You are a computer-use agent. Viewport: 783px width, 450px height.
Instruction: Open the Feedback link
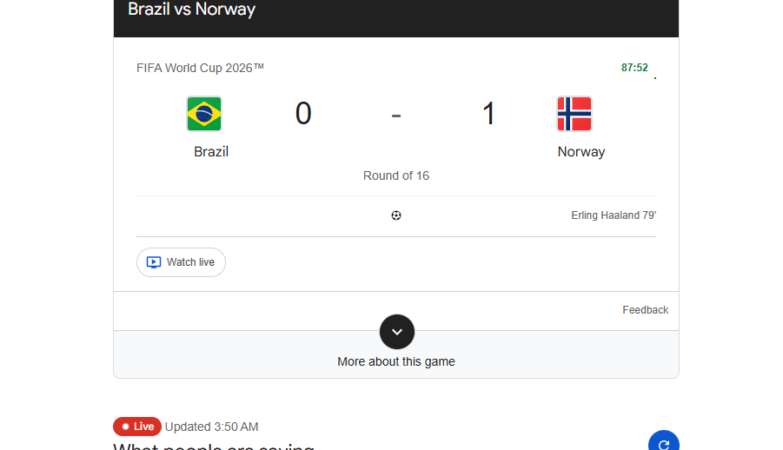coord(645,310)
